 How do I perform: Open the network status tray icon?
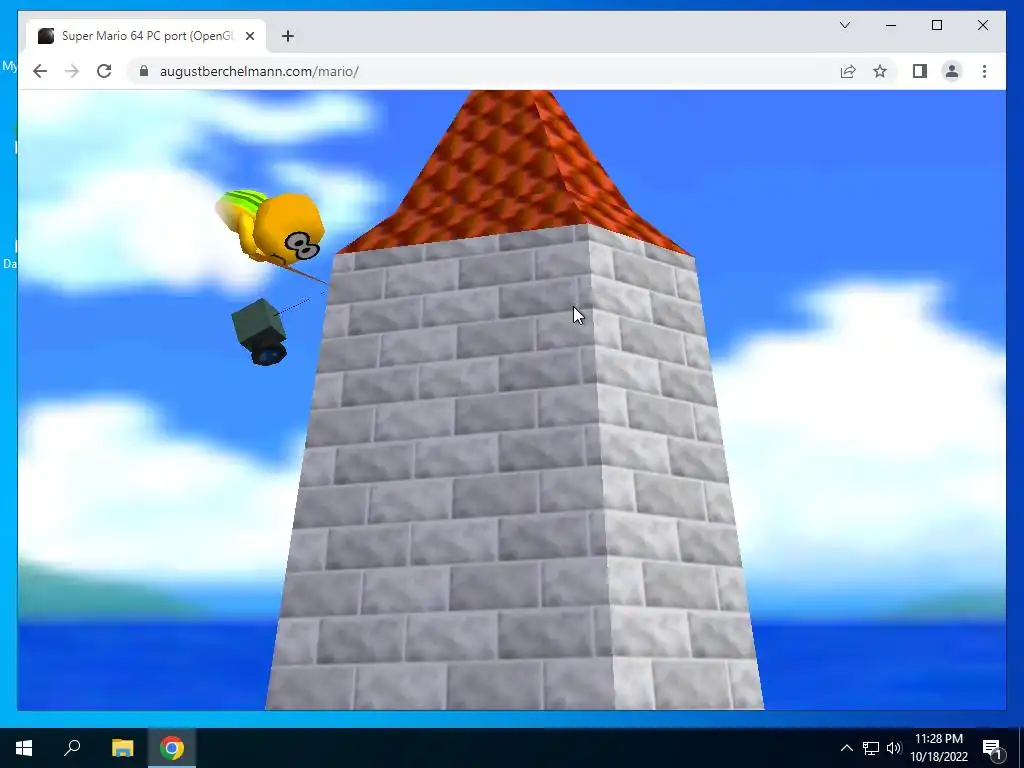tap(871, 748)
